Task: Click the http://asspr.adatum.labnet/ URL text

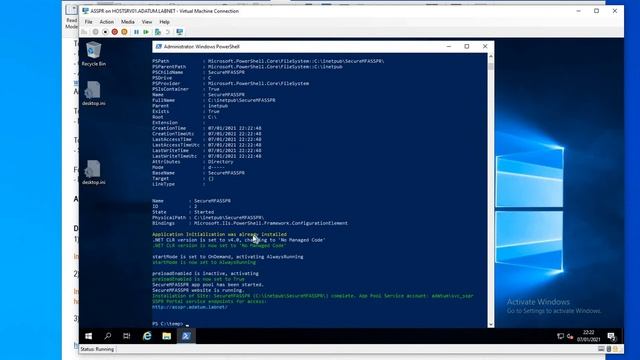Action: [190, 307]
